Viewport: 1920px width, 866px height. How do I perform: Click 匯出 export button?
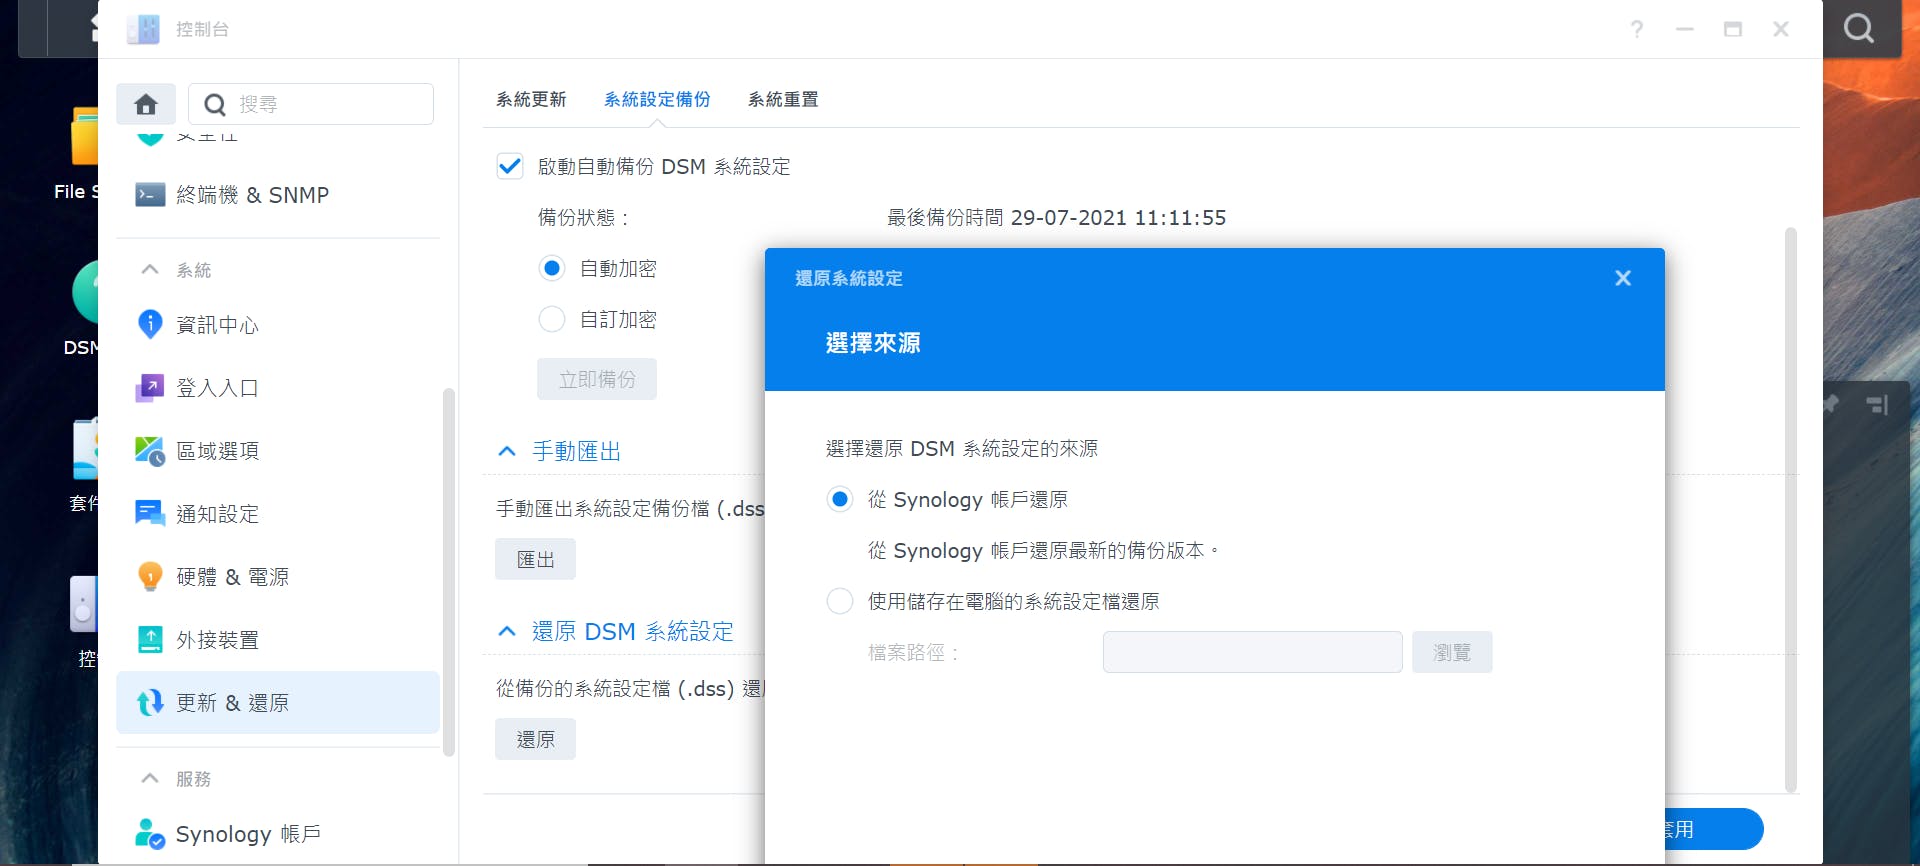pyautogui.click(x=535, y=559)
